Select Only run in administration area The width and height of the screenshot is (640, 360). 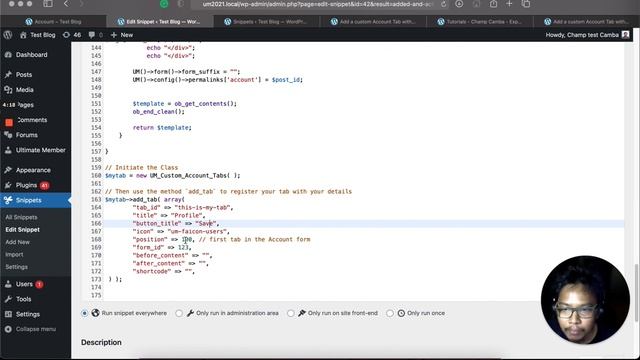[179, 313]
